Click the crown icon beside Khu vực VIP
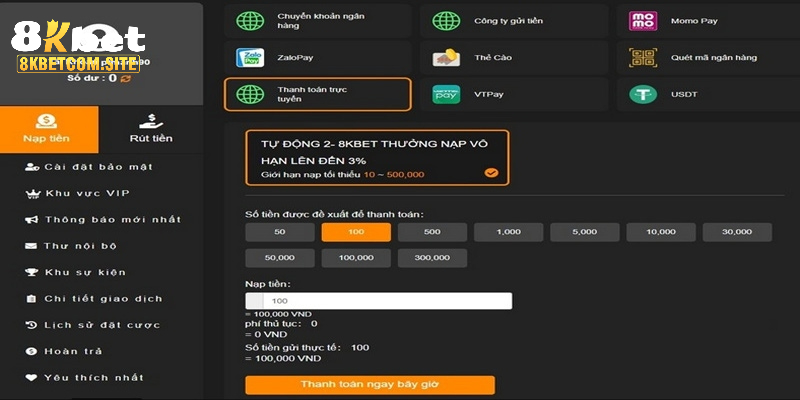Viewport: 800px width, 400px height. [x=33, y=194]
